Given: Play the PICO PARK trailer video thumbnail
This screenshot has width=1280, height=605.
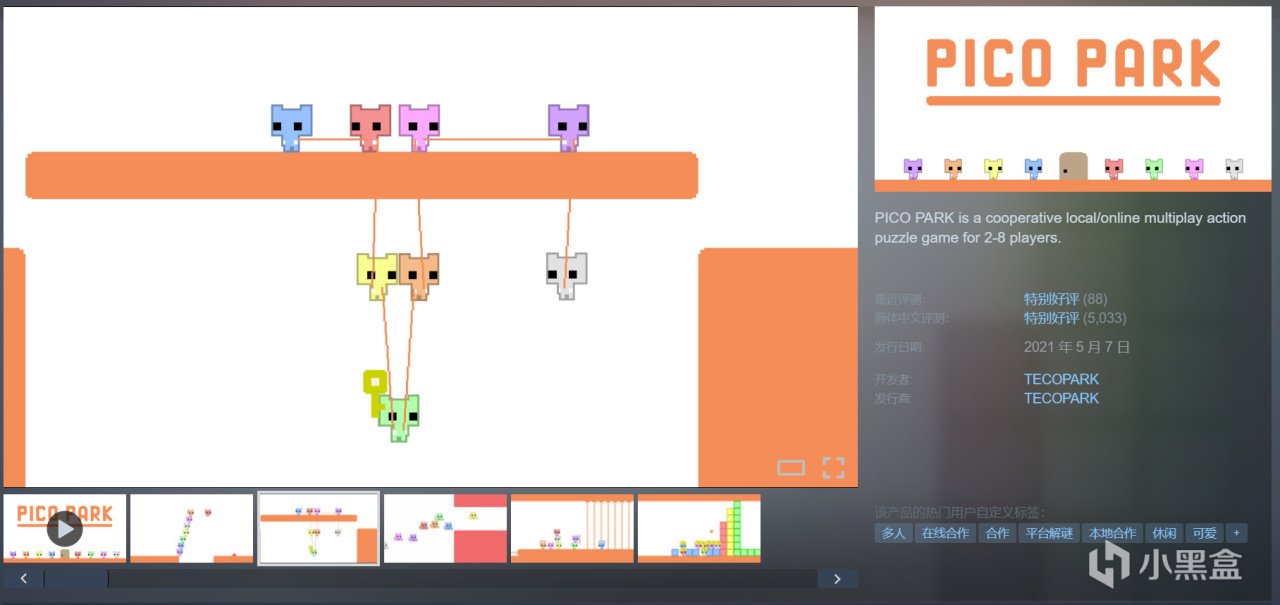Looking at the screenshot, I should 65,528.
